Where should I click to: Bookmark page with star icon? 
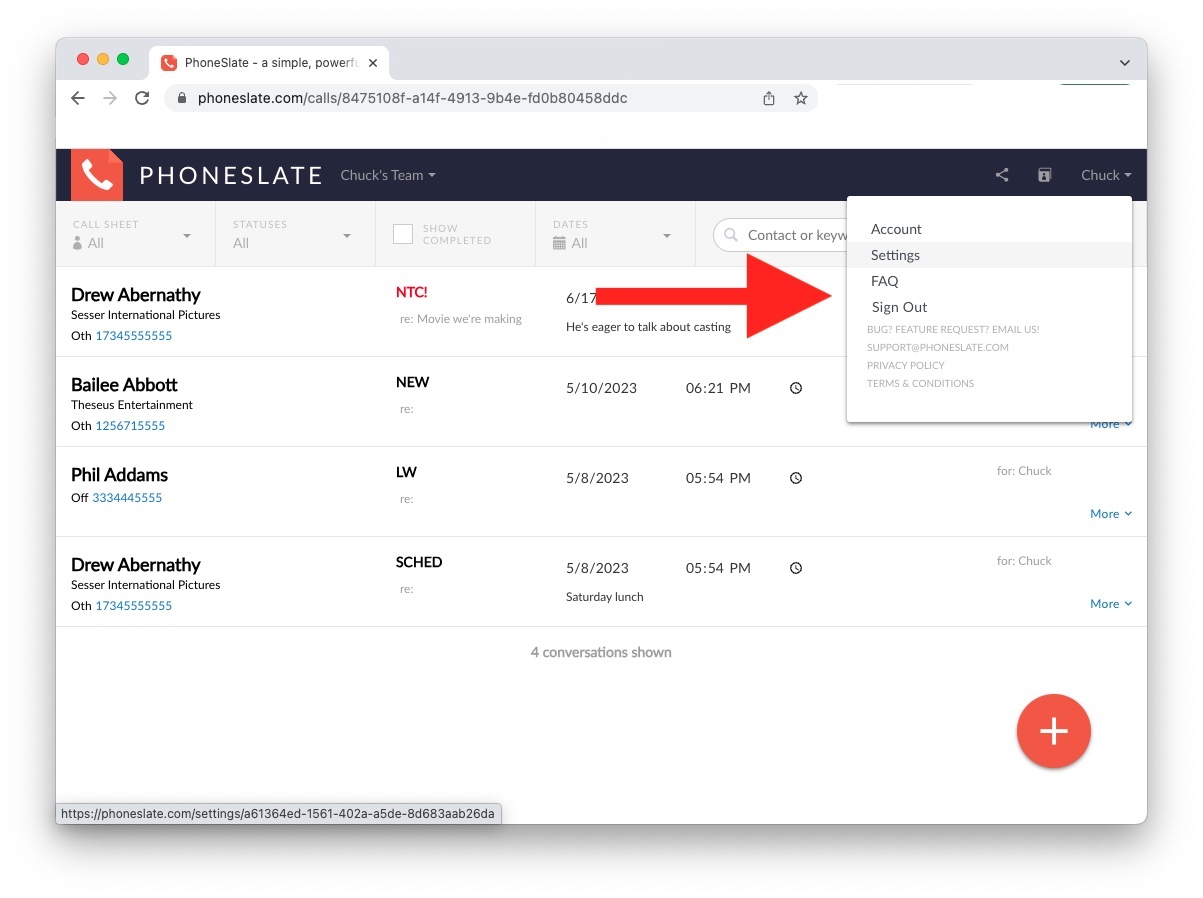click(x=801, y=98)
